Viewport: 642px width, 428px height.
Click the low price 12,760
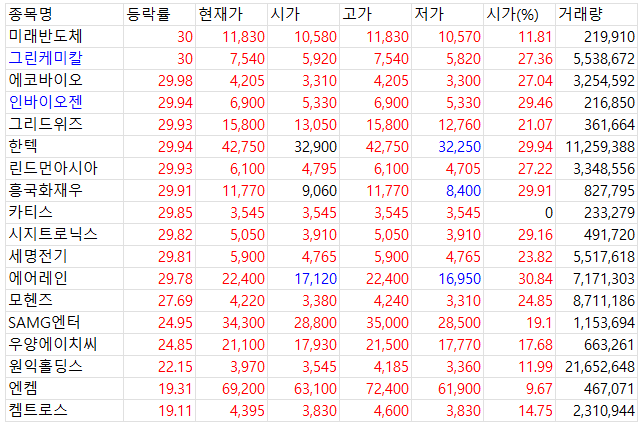pyautogui.click(x=459, y=125)
